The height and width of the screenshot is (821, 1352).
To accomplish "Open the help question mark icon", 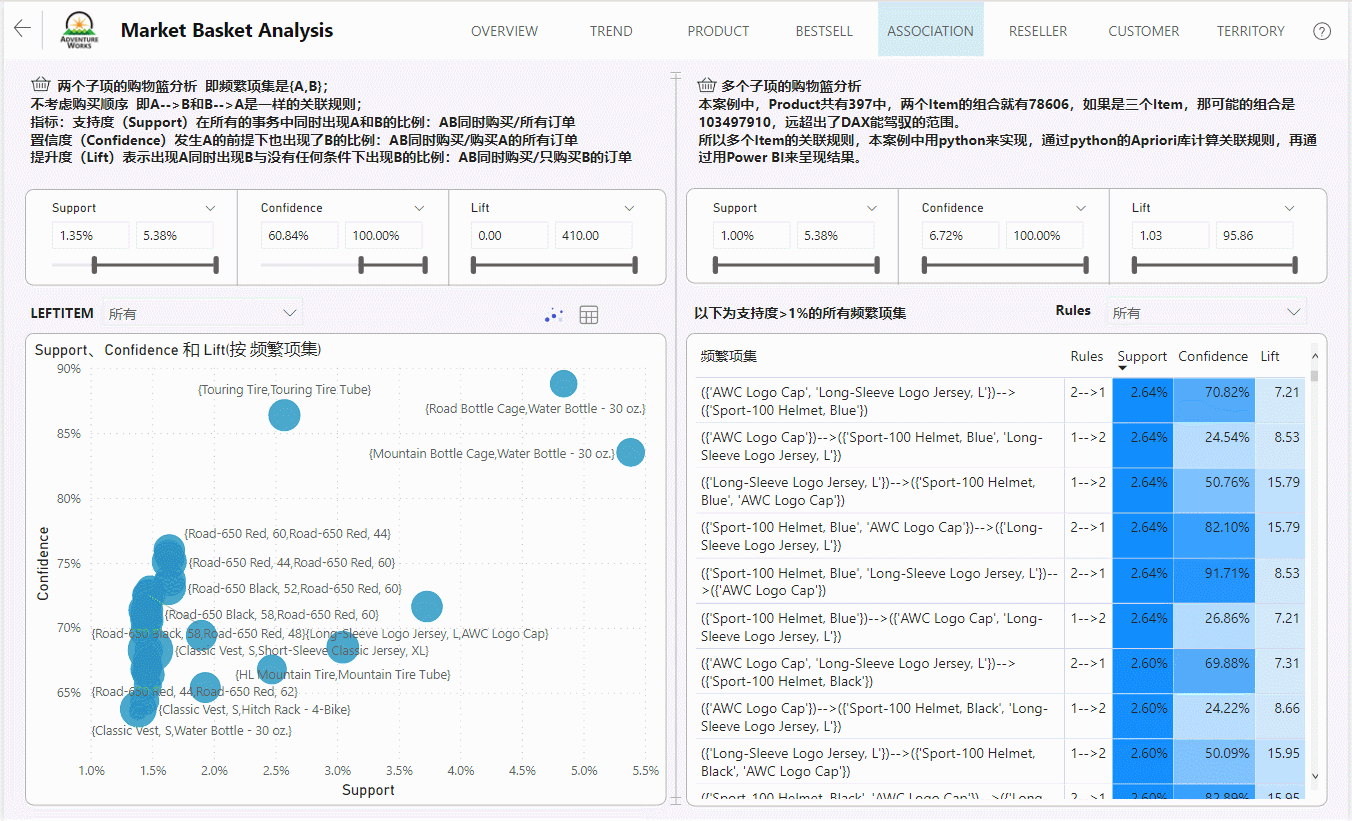I will click(x=1322, y=31).
